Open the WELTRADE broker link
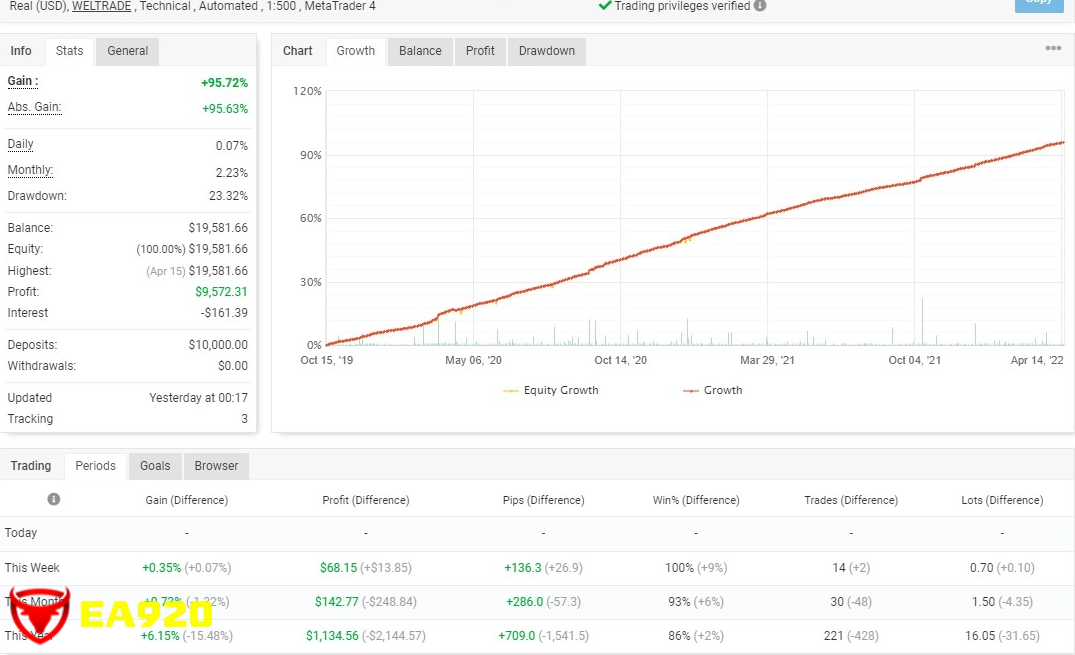1075x655 pixels. coord(102,6)
